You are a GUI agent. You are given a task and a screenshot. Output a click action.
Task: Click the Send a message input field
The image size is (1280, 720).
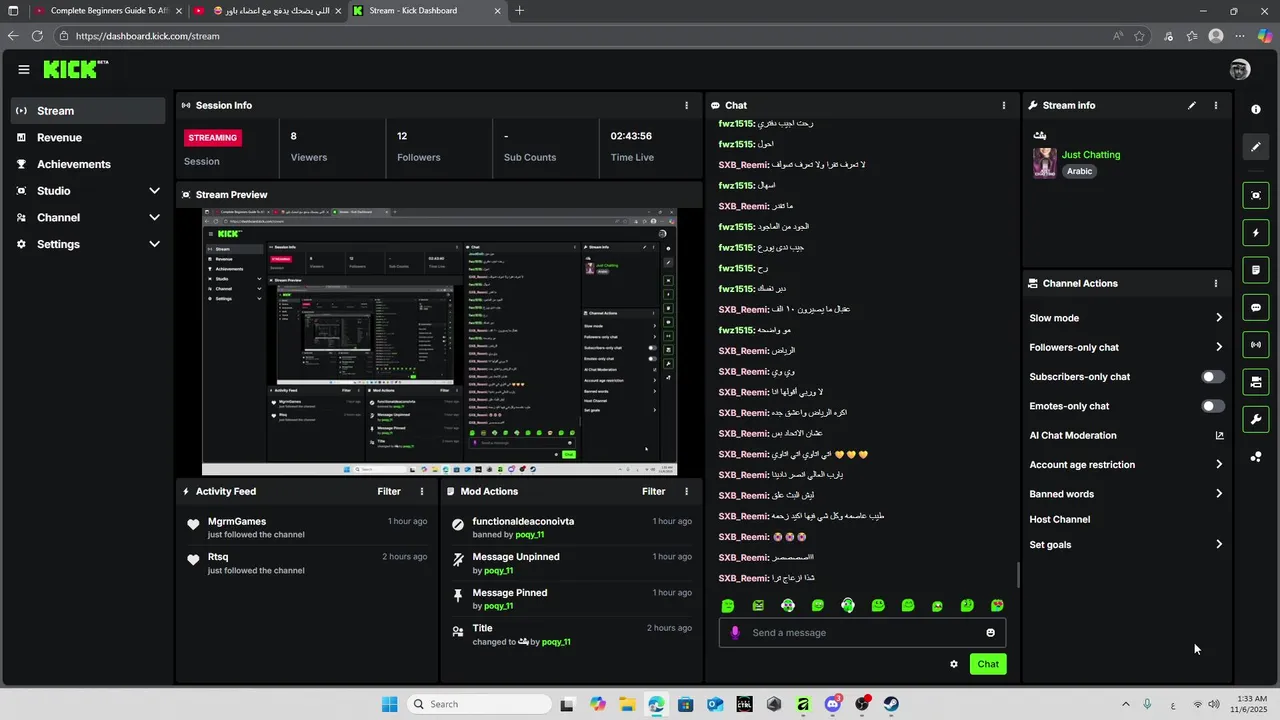(x=862, y=633)
